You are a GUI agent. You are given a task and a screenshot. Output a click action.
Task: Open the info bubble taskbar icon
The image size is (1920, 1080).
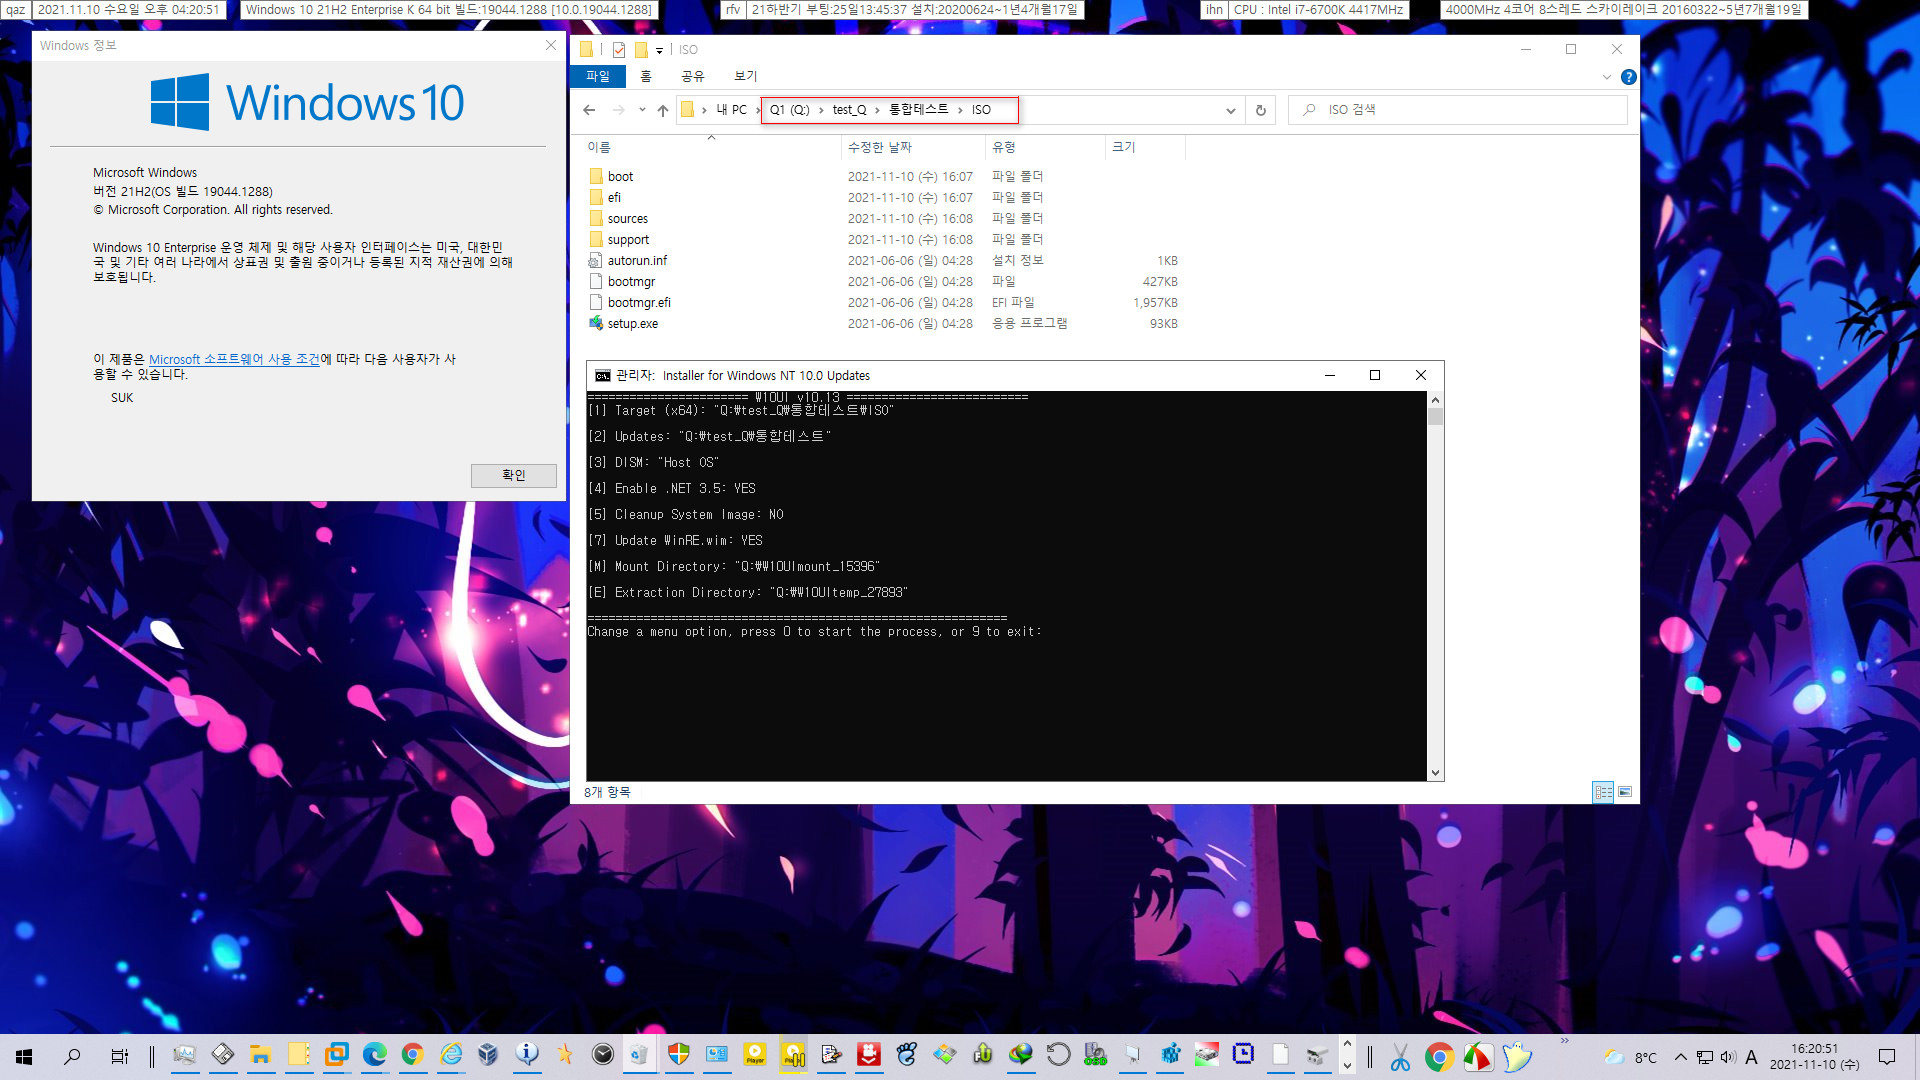tap(527, 1055)
